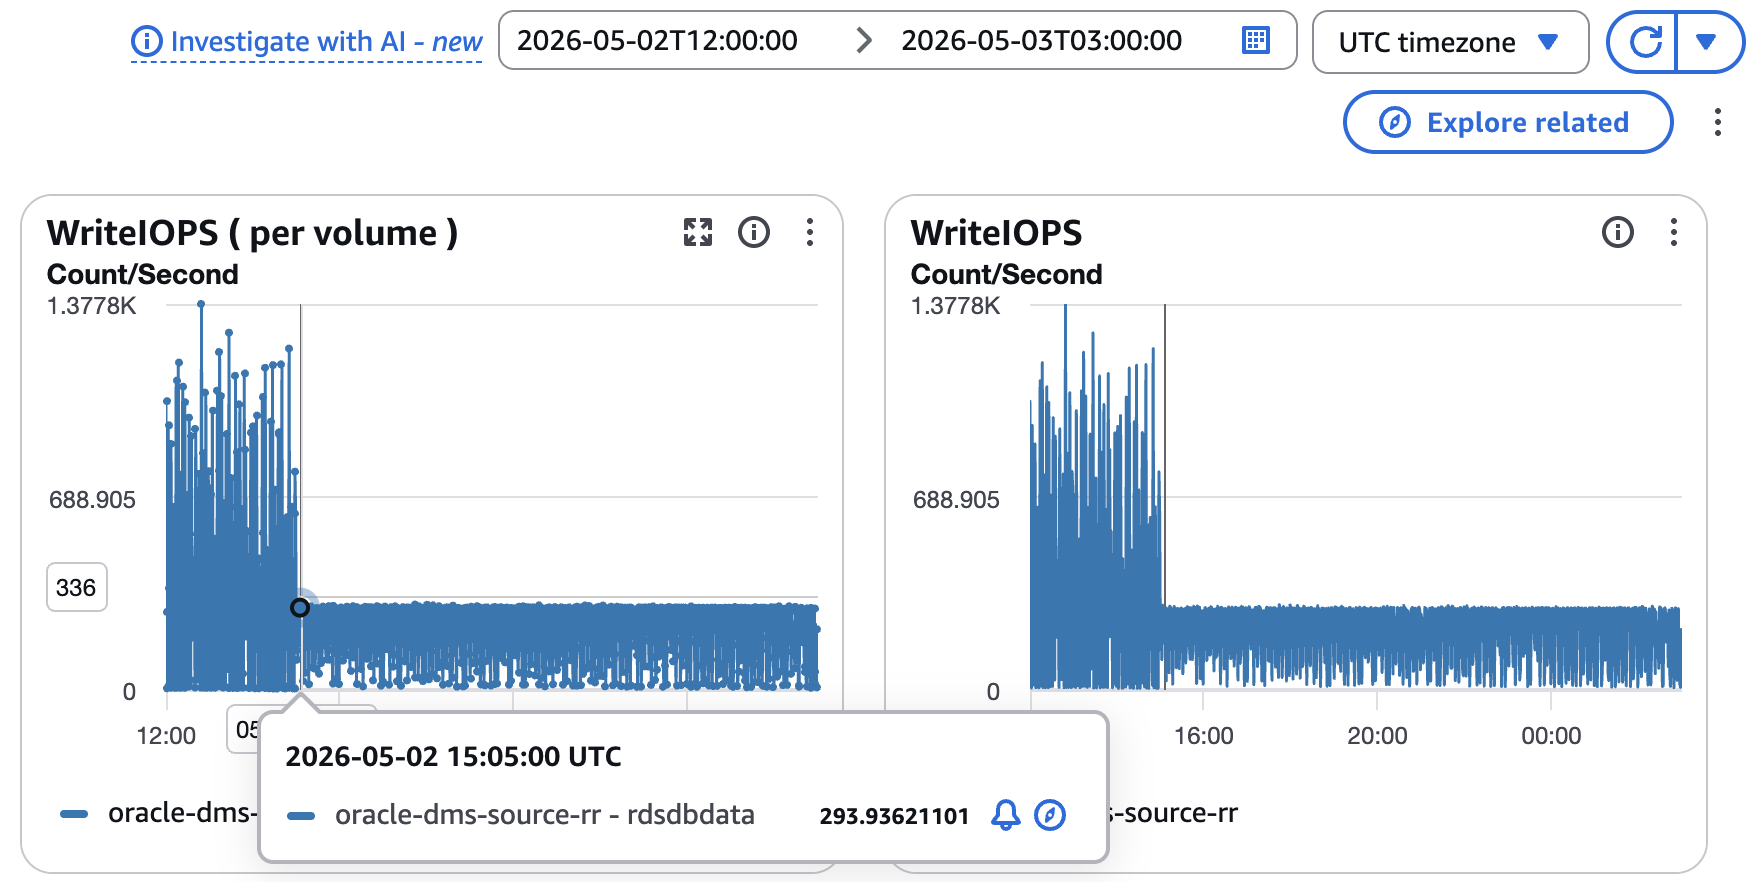Click the tooltip compass explore icon
1758x890 pixels.
pyautogui.click(x=1049, y=815)
